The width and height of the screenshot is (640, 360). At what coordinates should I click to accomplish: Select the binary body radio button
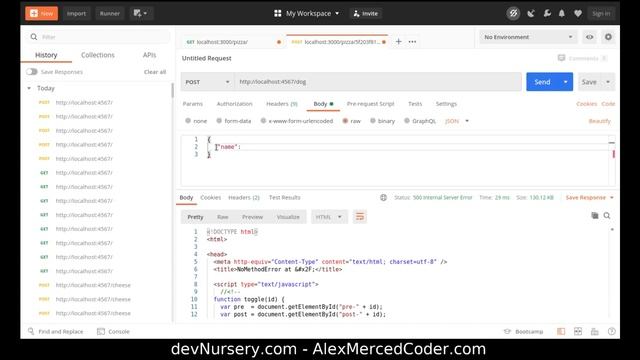pos(373,121)
